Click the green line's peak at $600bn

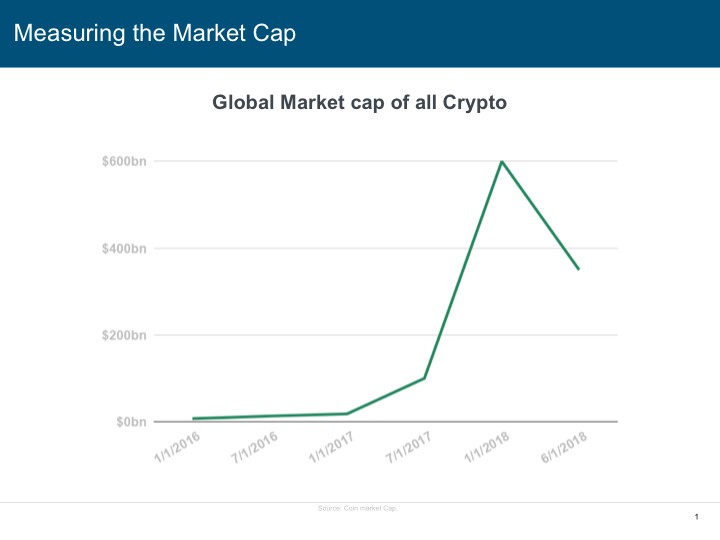(x=501, y=162)
